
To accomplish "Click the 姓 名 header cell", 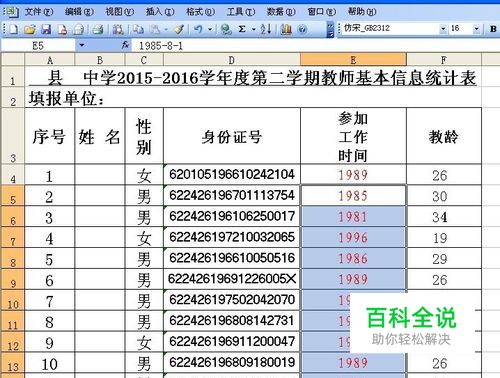I will point(100,136).
